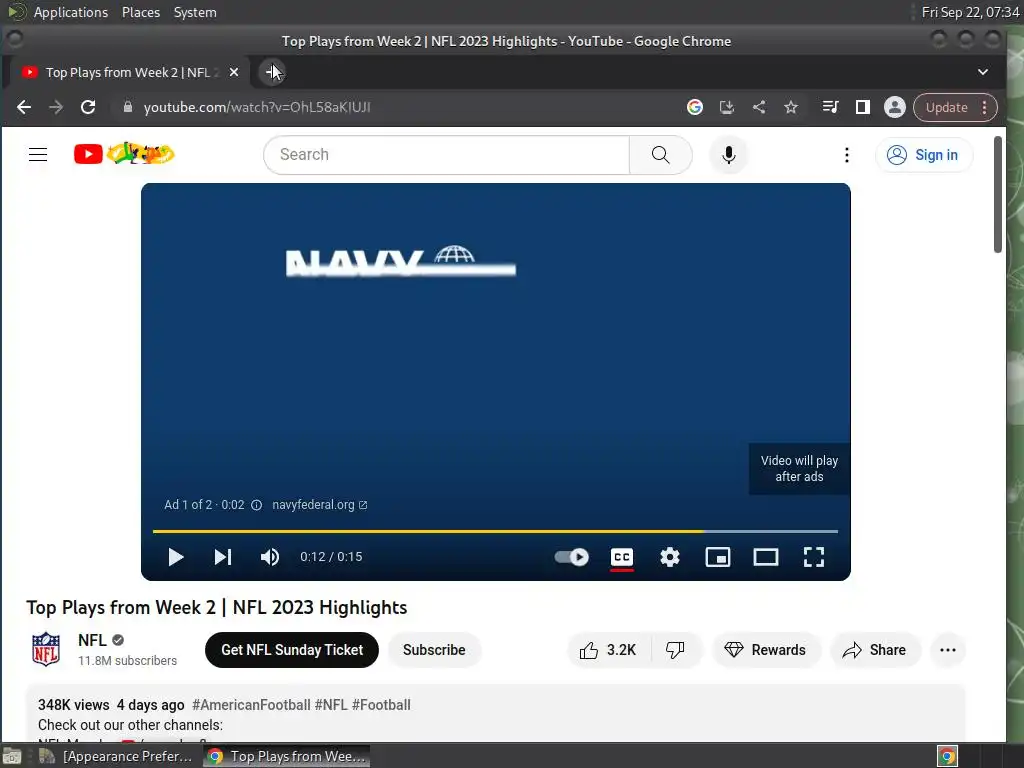The image size is (1024, 768).
Task: Click the page vertical scrollbar
Action: click(x=997, y=195)
